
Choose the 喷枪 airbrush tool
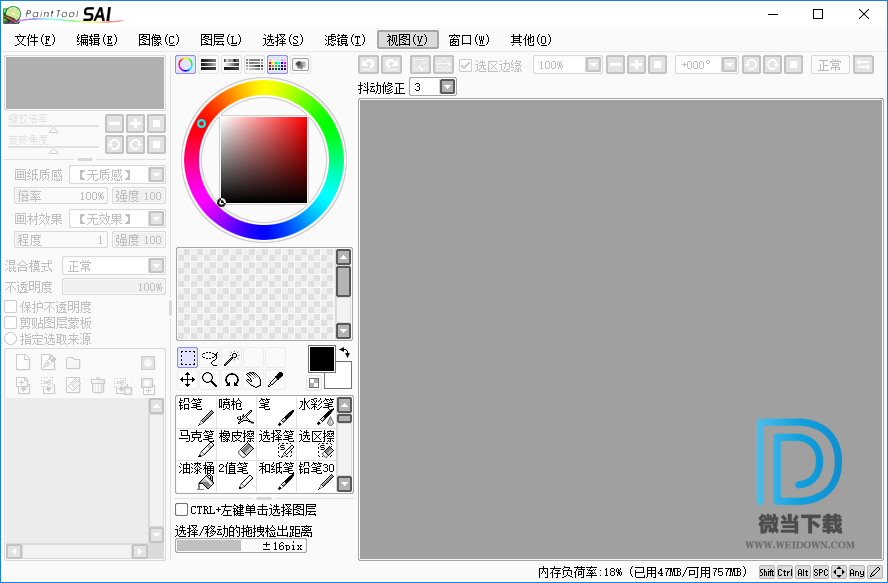click(236, 412)
